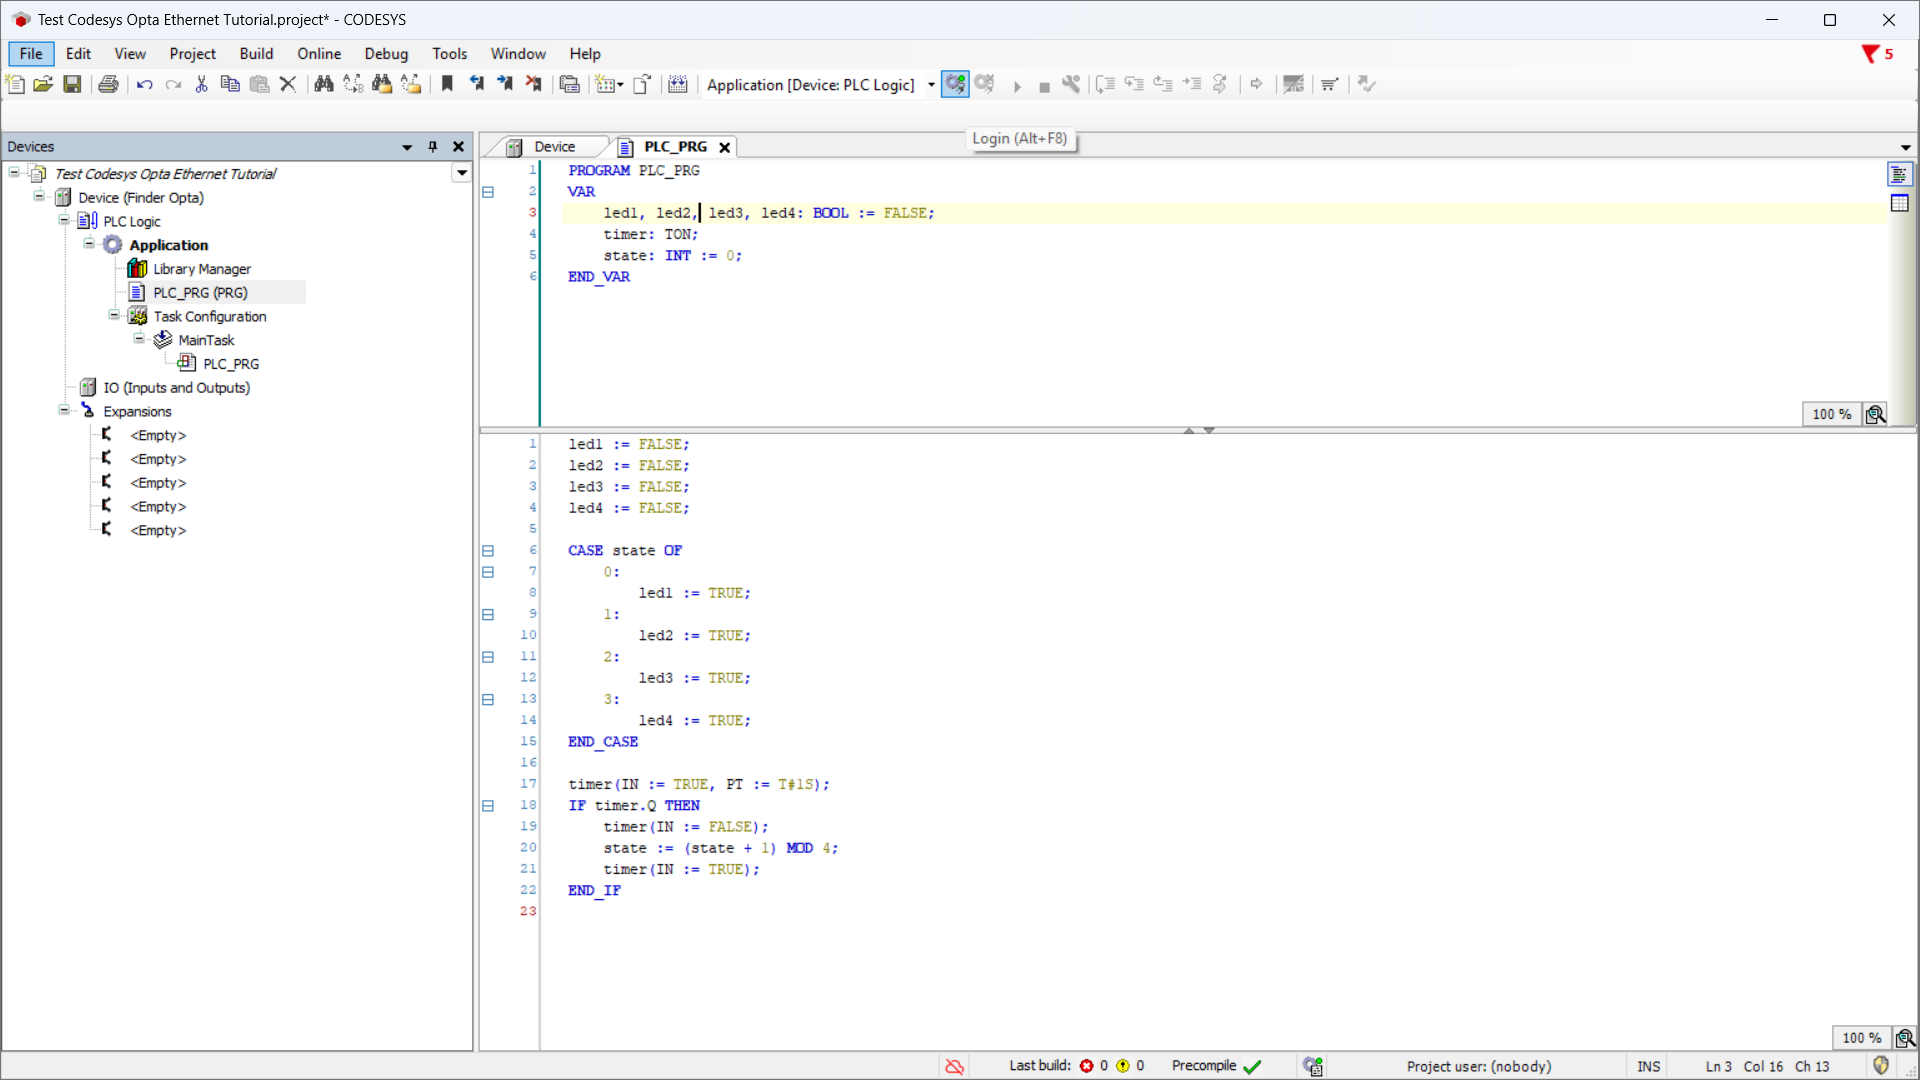Collapse the CASE state block fold marker
1920x1080 pixels.
tap(488, 551)
